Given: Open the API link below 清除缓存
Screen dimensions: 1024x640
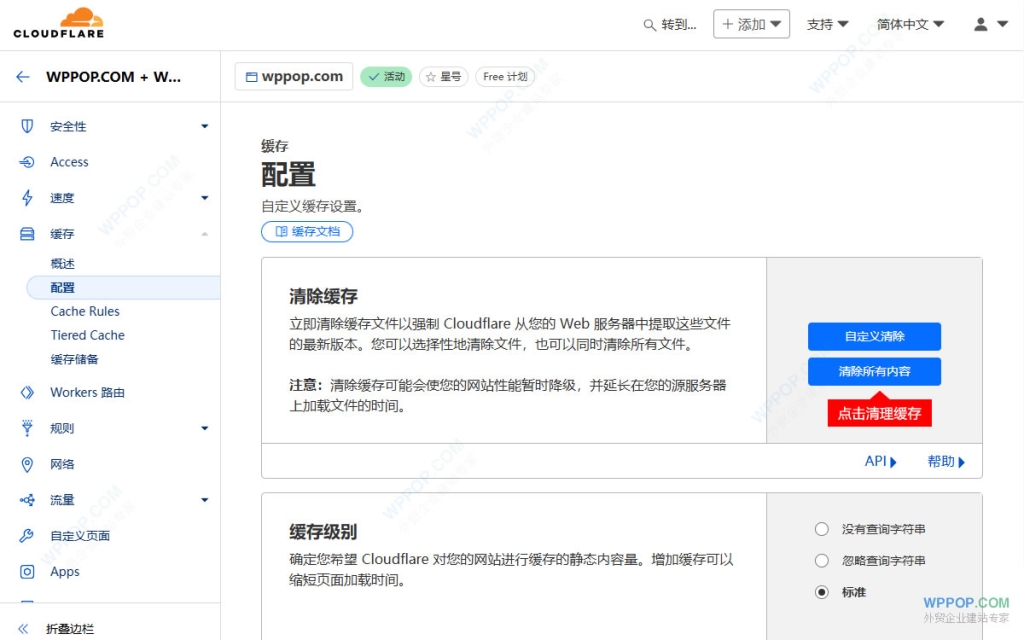Looking at the screenshot, I should click(x=877, y=461).
